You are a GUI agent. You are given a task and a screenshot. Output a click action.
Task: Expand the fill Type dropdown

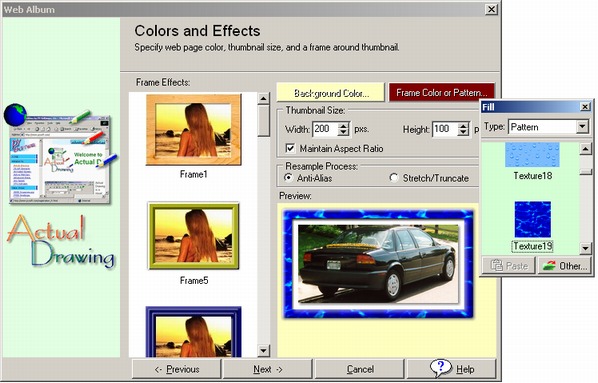(x=582, y=127)
